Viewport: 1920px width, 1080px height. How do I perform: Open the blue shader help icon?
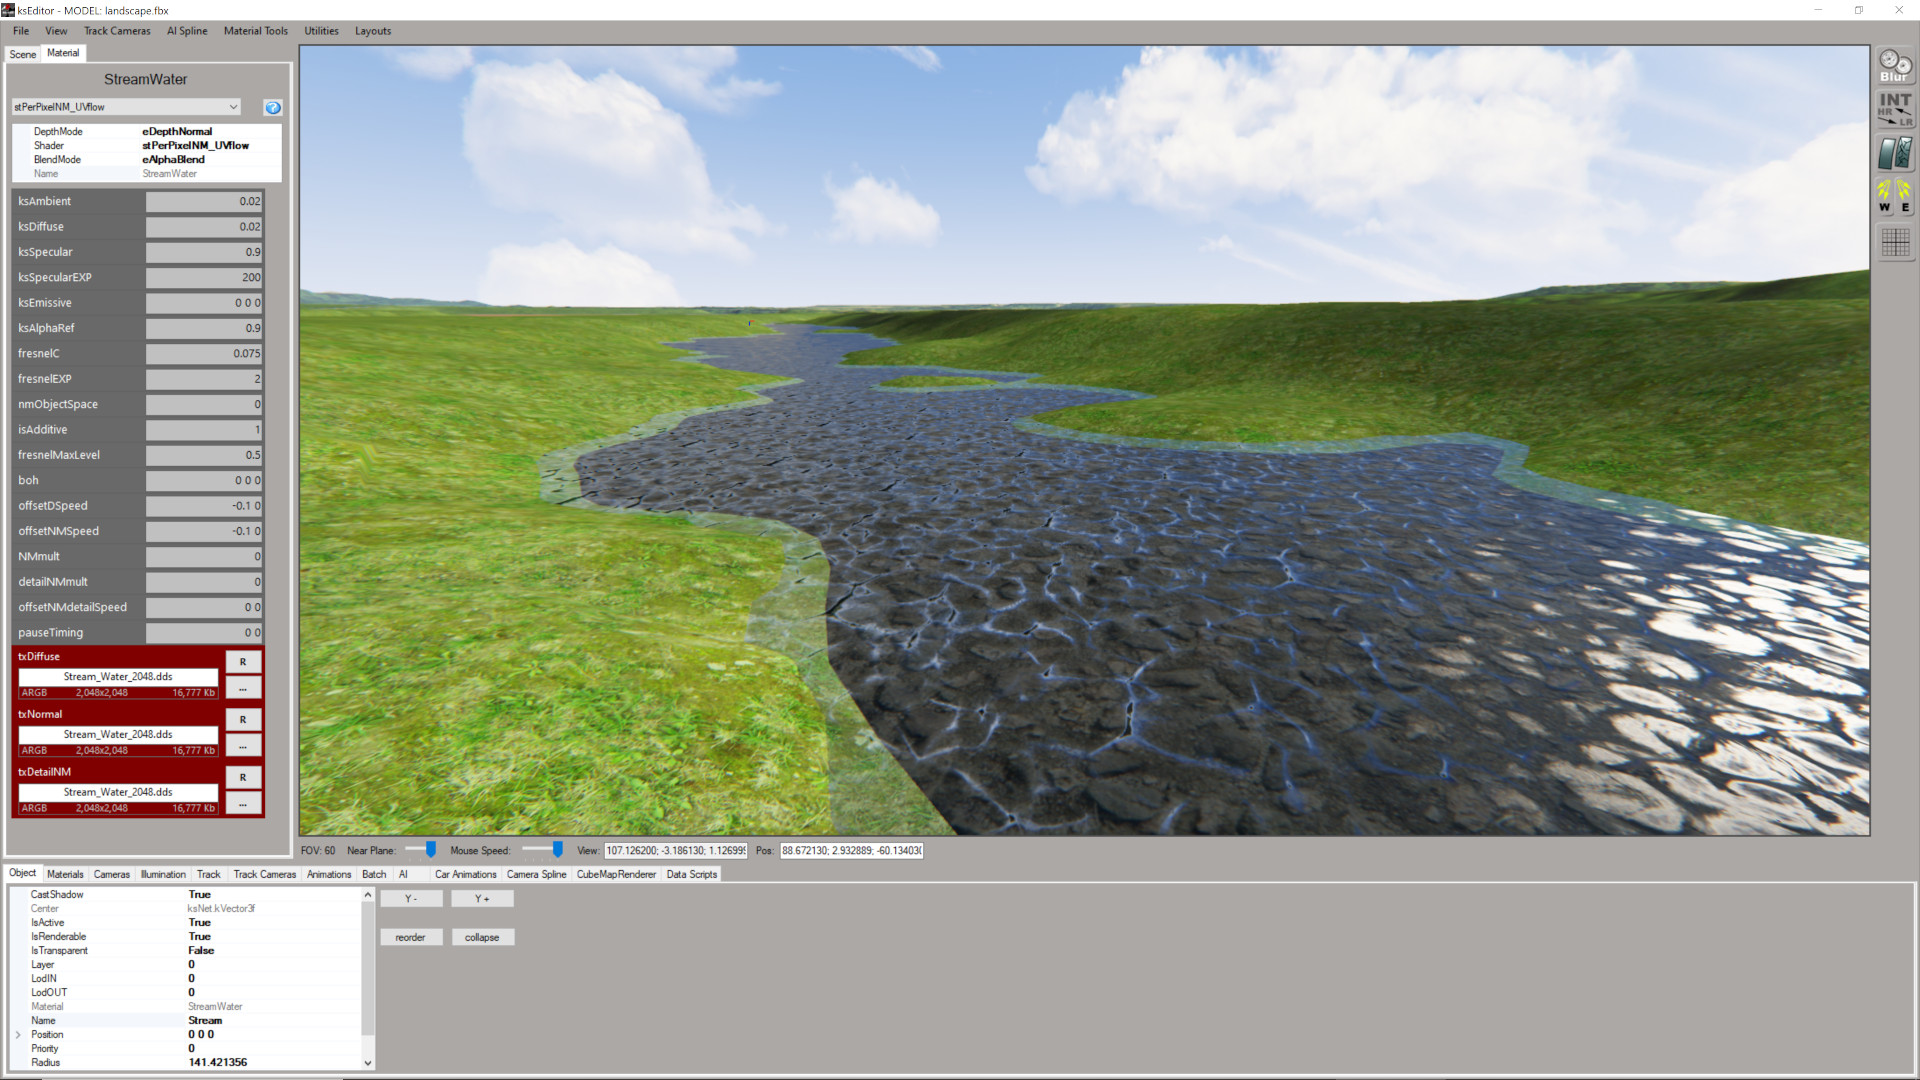tap(272, 107)
